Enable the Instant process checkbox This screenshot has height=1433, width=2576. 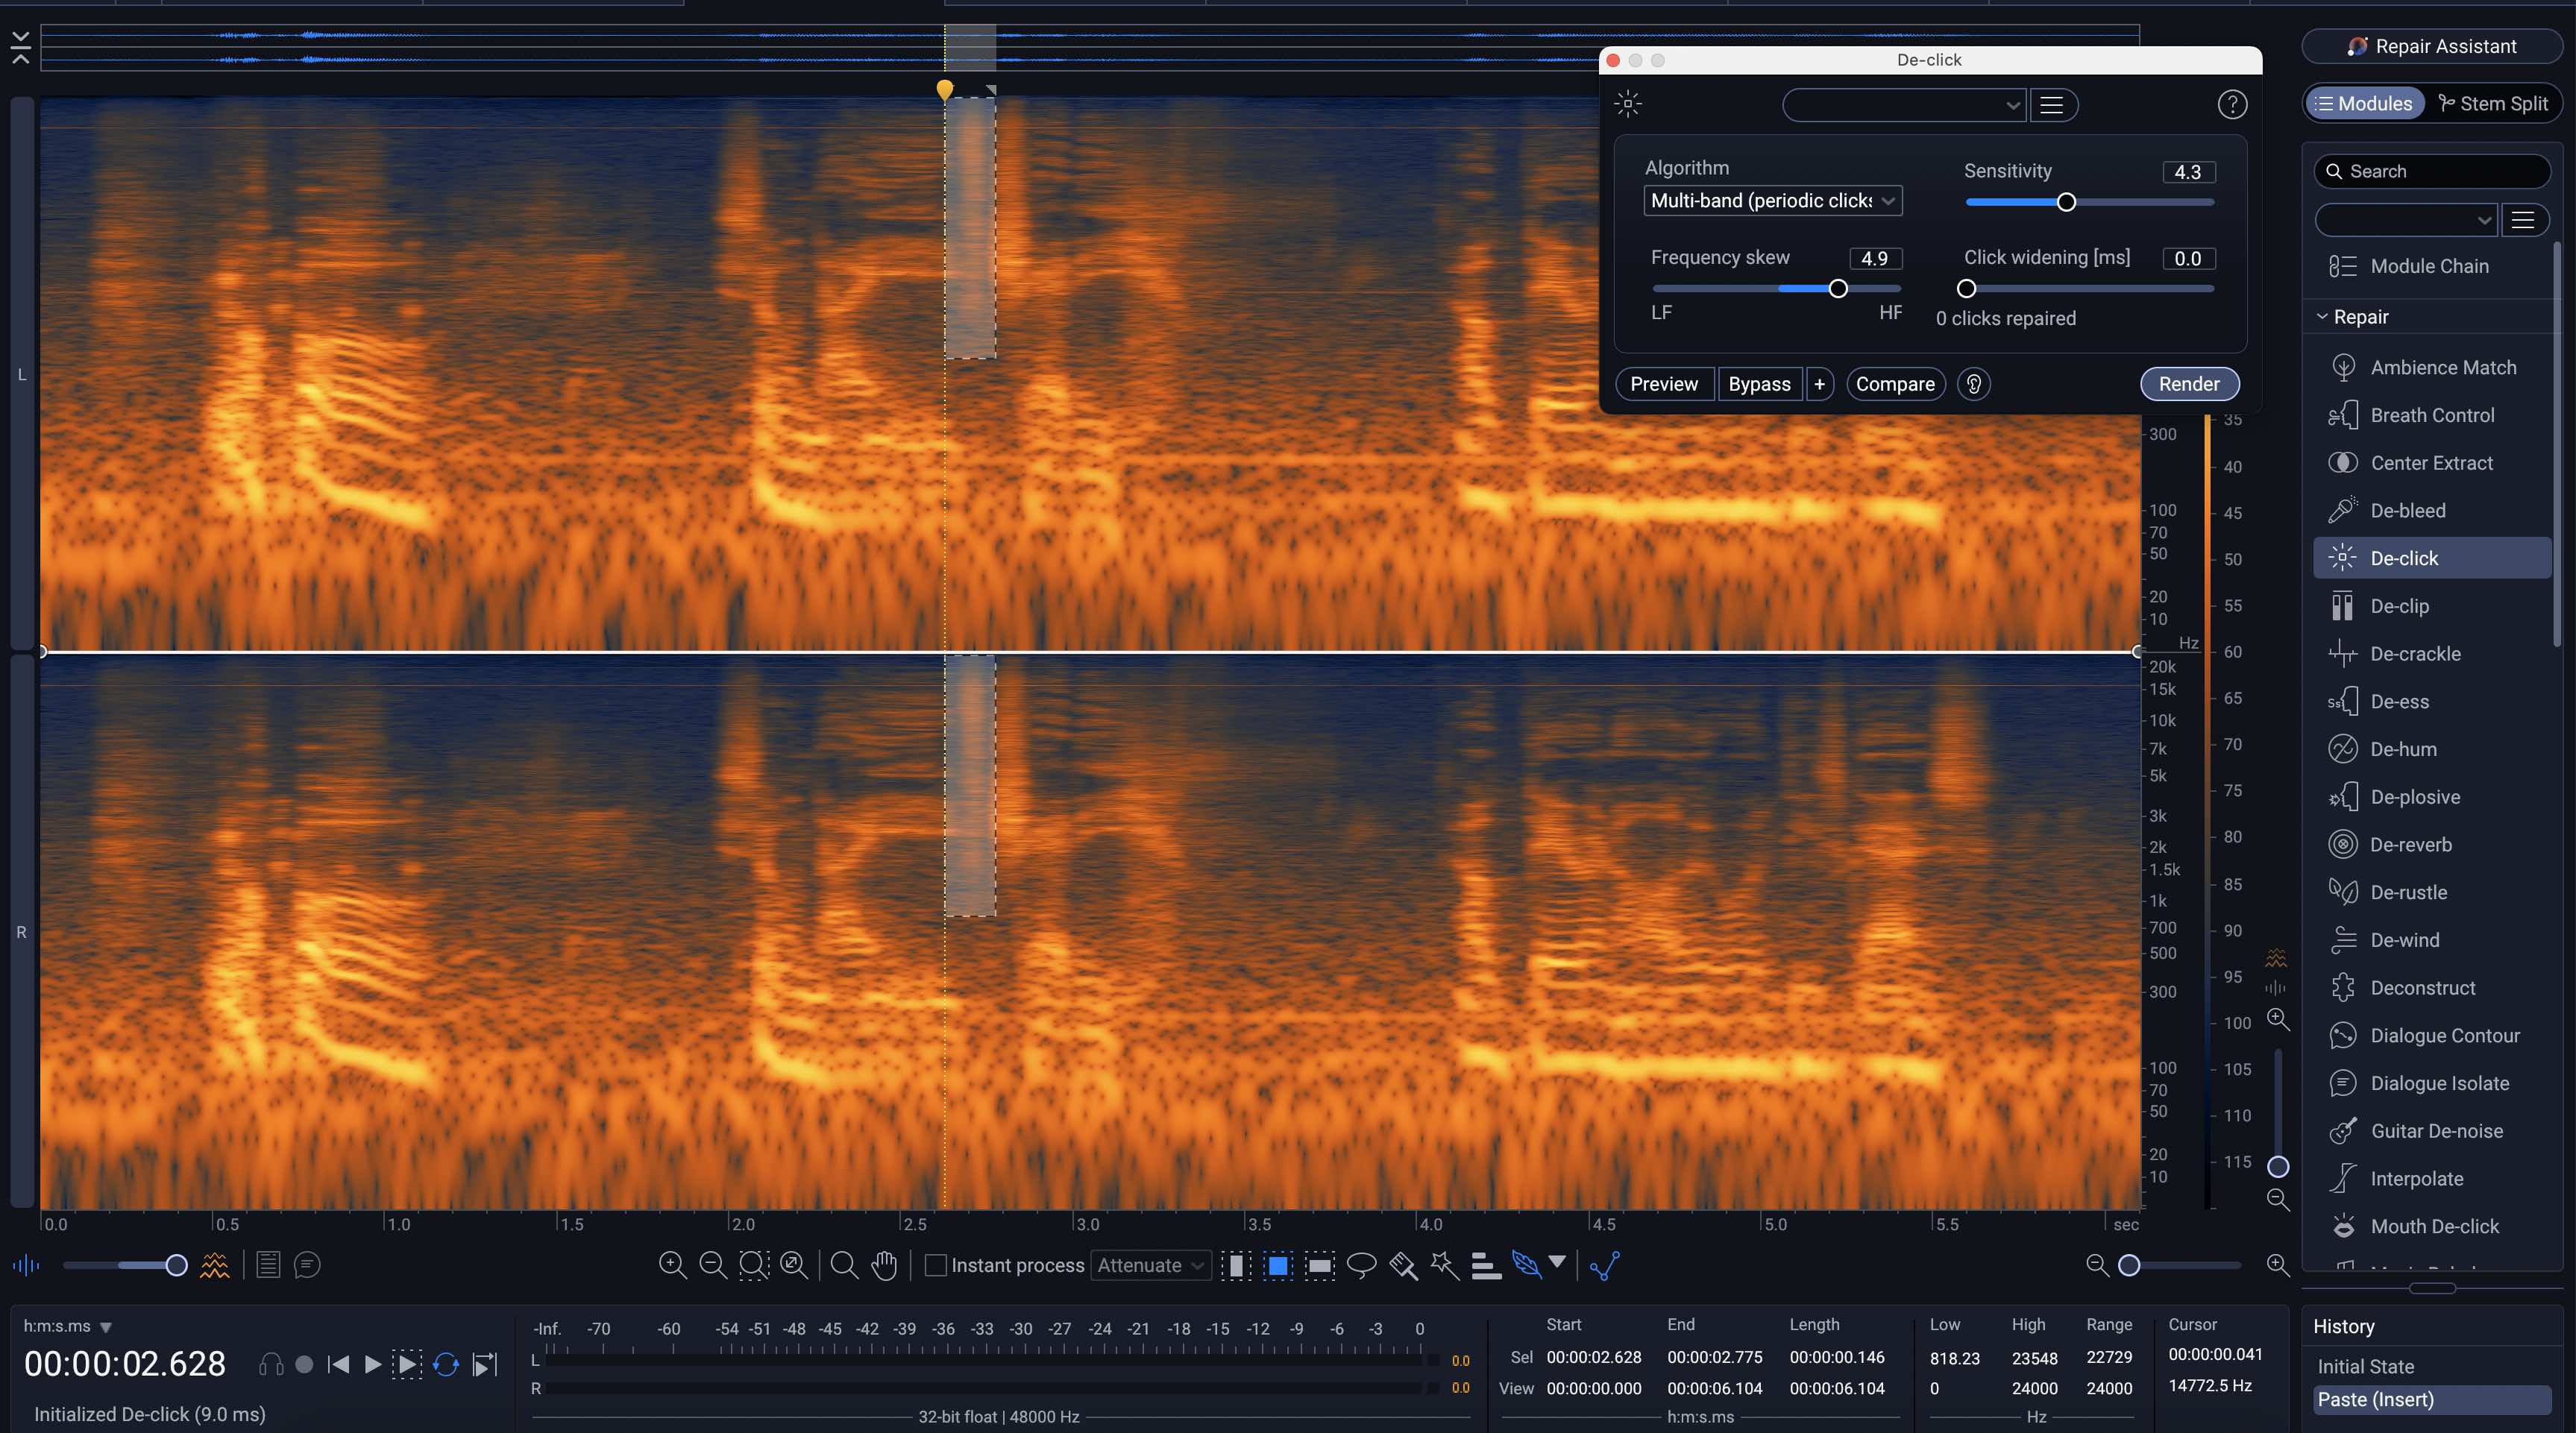(x=936, y=1265)
